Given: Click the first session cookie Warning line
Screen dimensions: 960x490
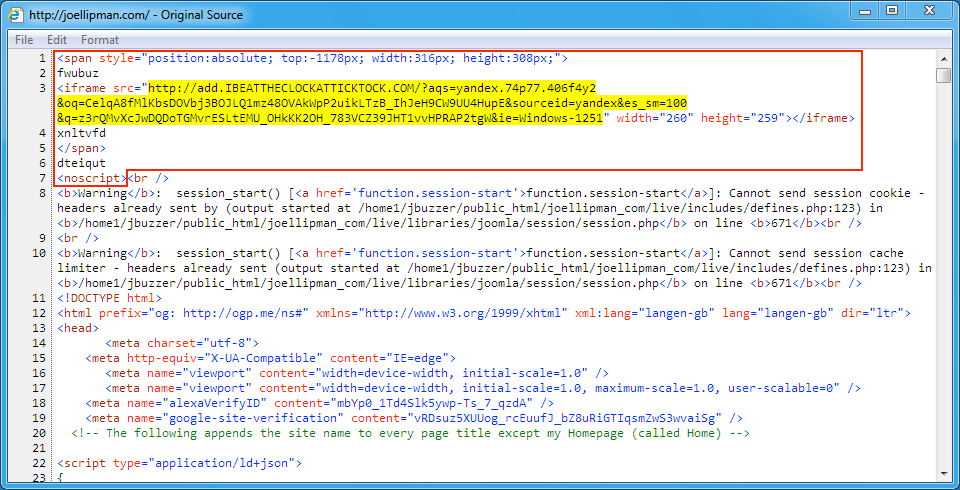Looking at the screenshot, I should pos(491,208).
